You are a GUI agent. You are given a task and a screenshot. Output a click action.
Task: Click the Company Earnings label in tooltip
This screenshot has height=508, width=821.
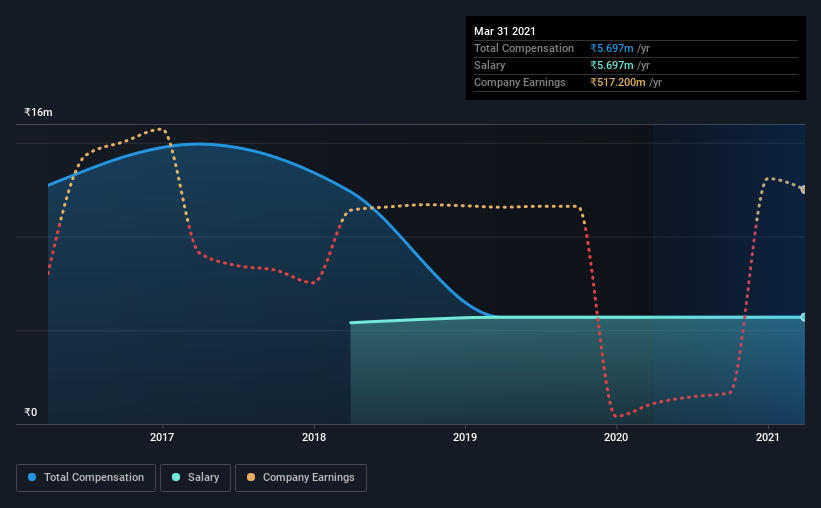519,82
